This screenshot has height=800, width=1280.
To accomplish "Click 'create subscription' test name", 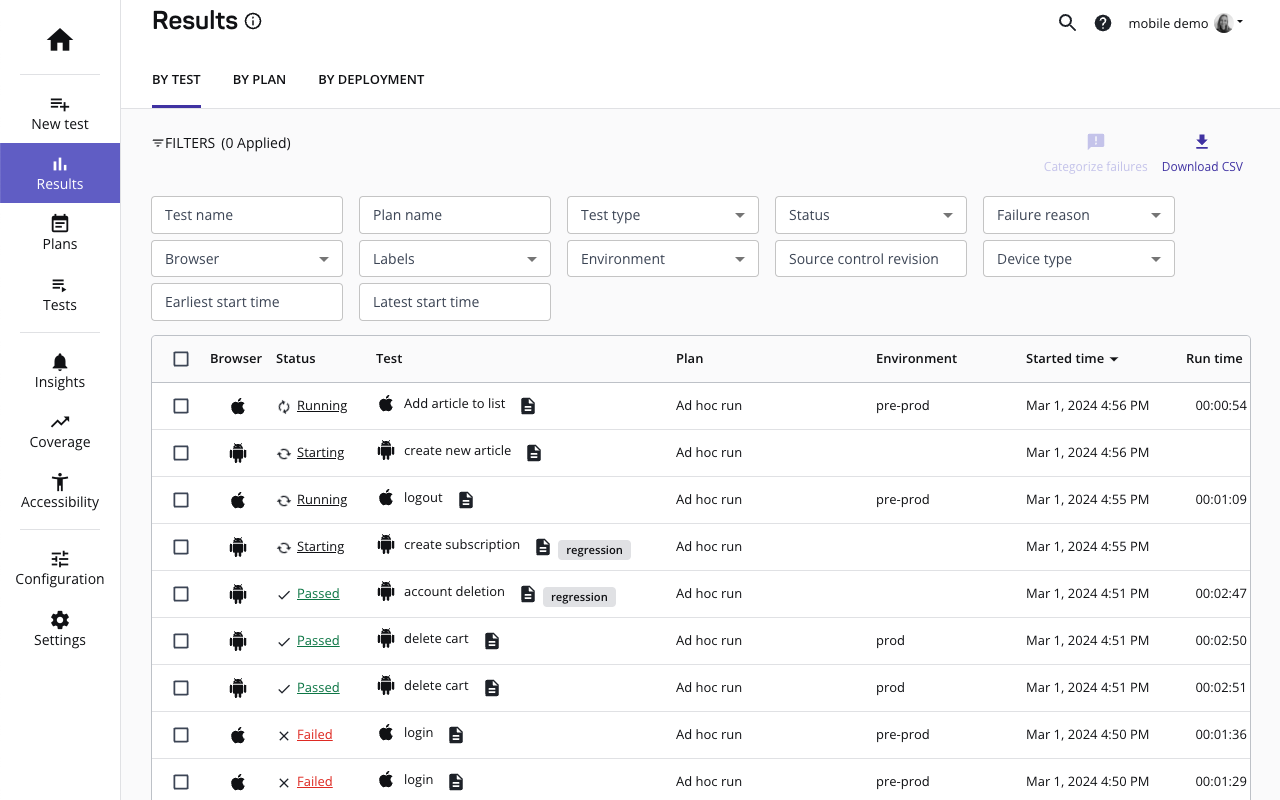I will [x=462, y=545].
